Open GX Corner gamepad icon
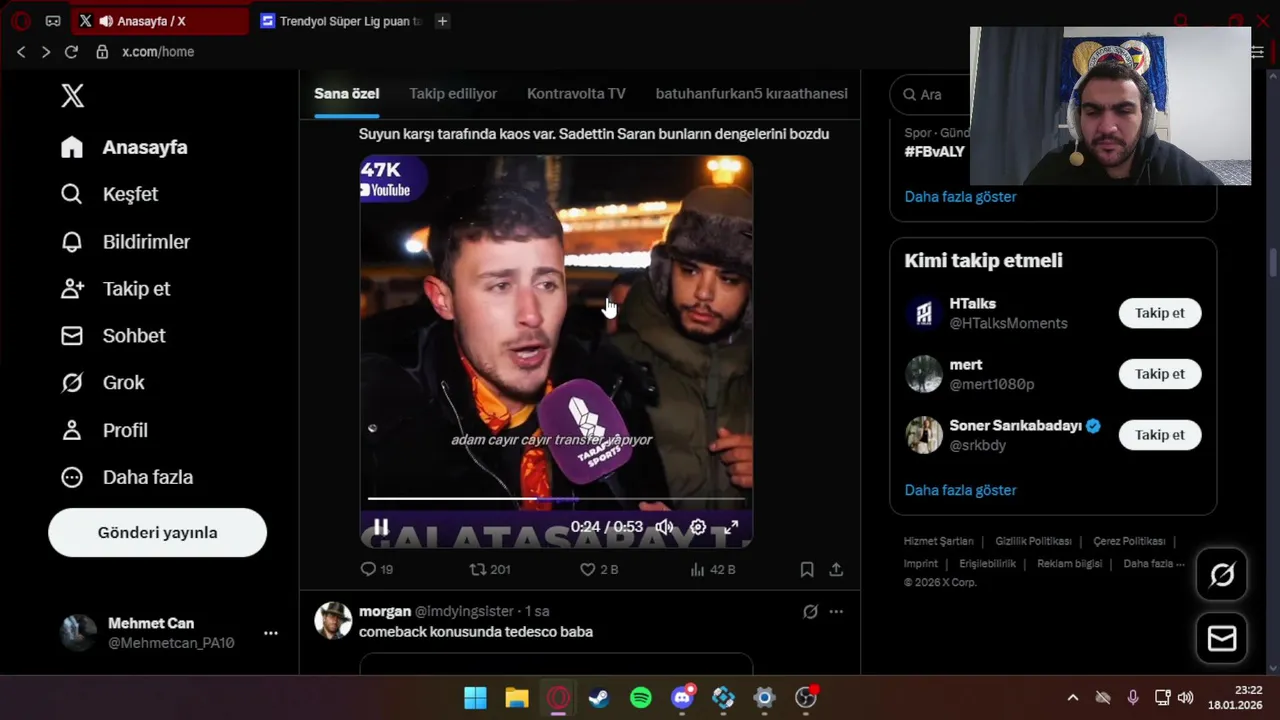 [53, 21]
